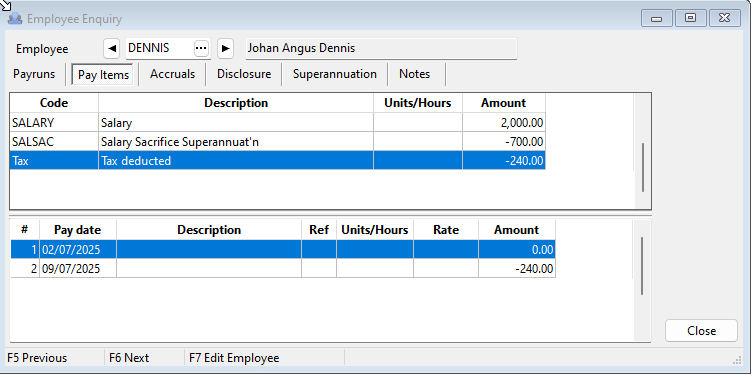Click the pay history list scrollbar
The height and width of the screenshot is (377, 755).
[642, 281]
